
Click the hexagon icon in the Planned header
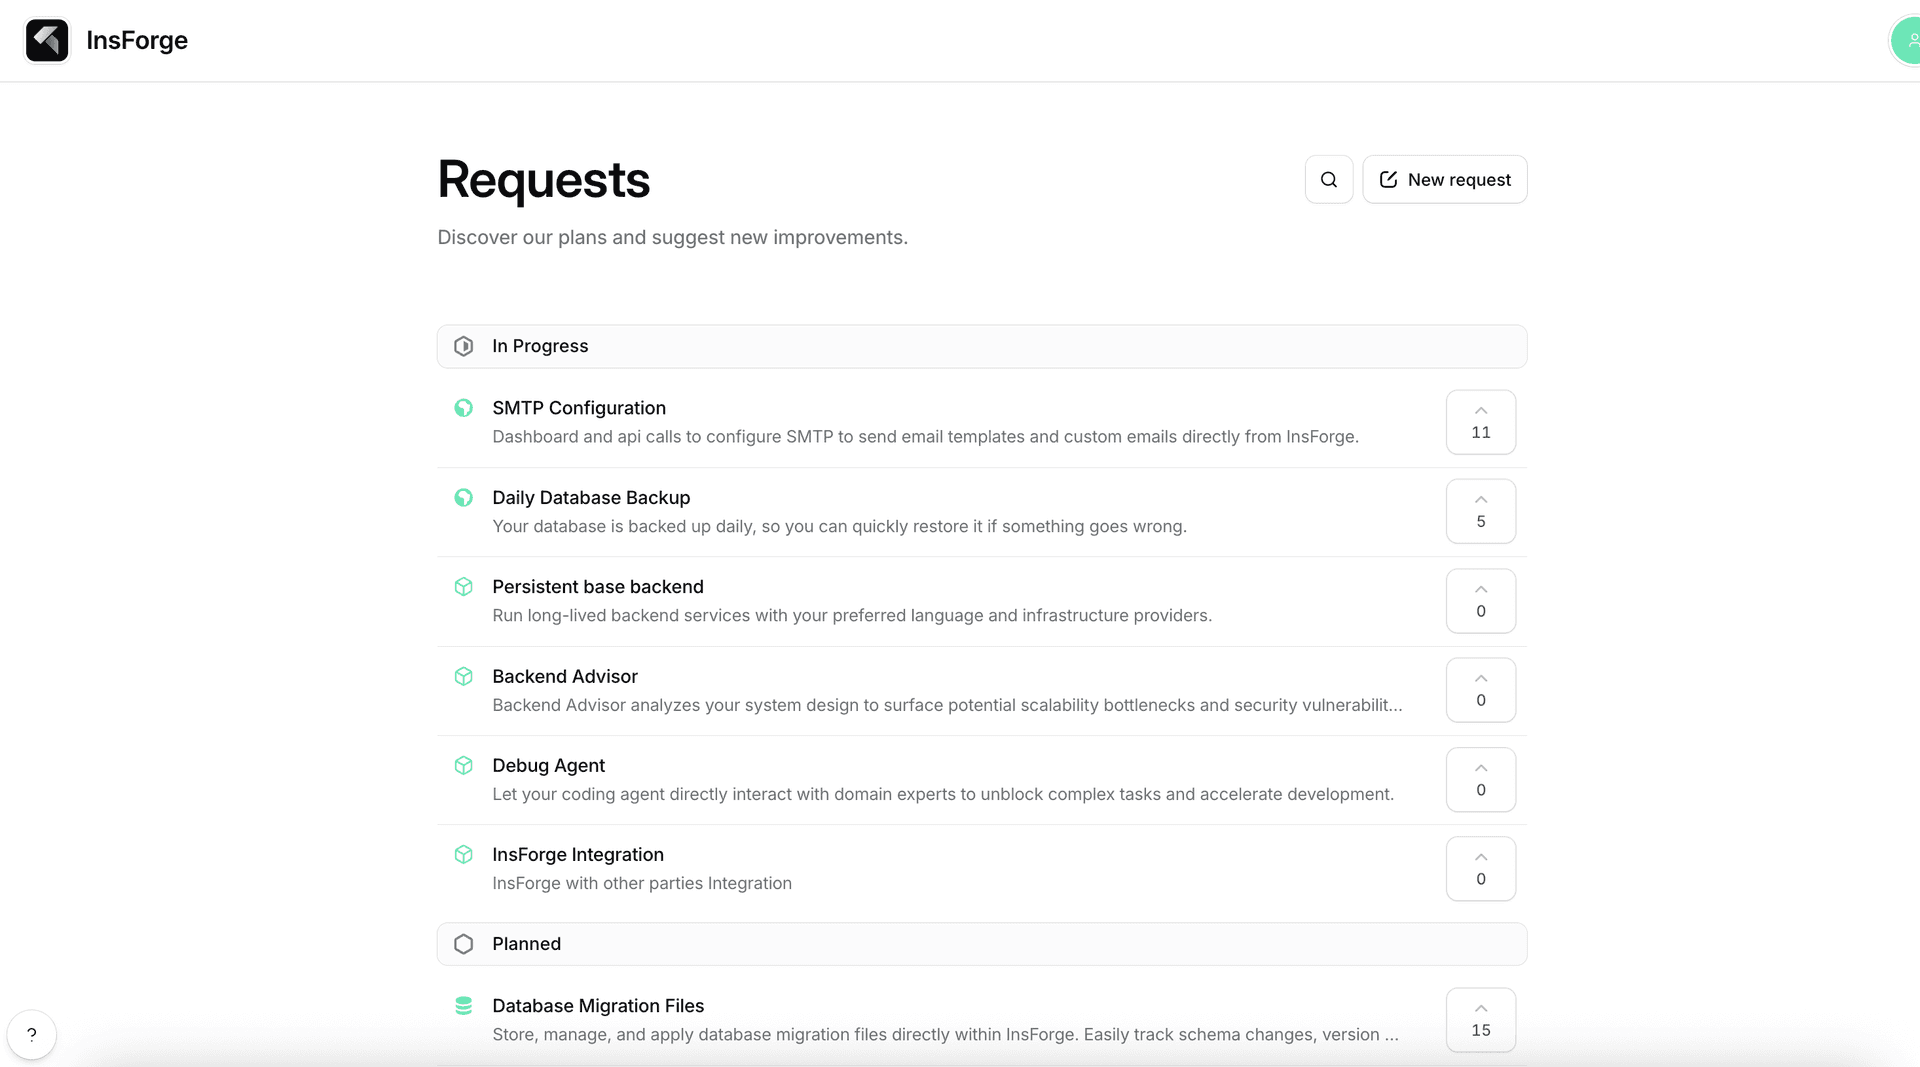(x=463, y=943)
